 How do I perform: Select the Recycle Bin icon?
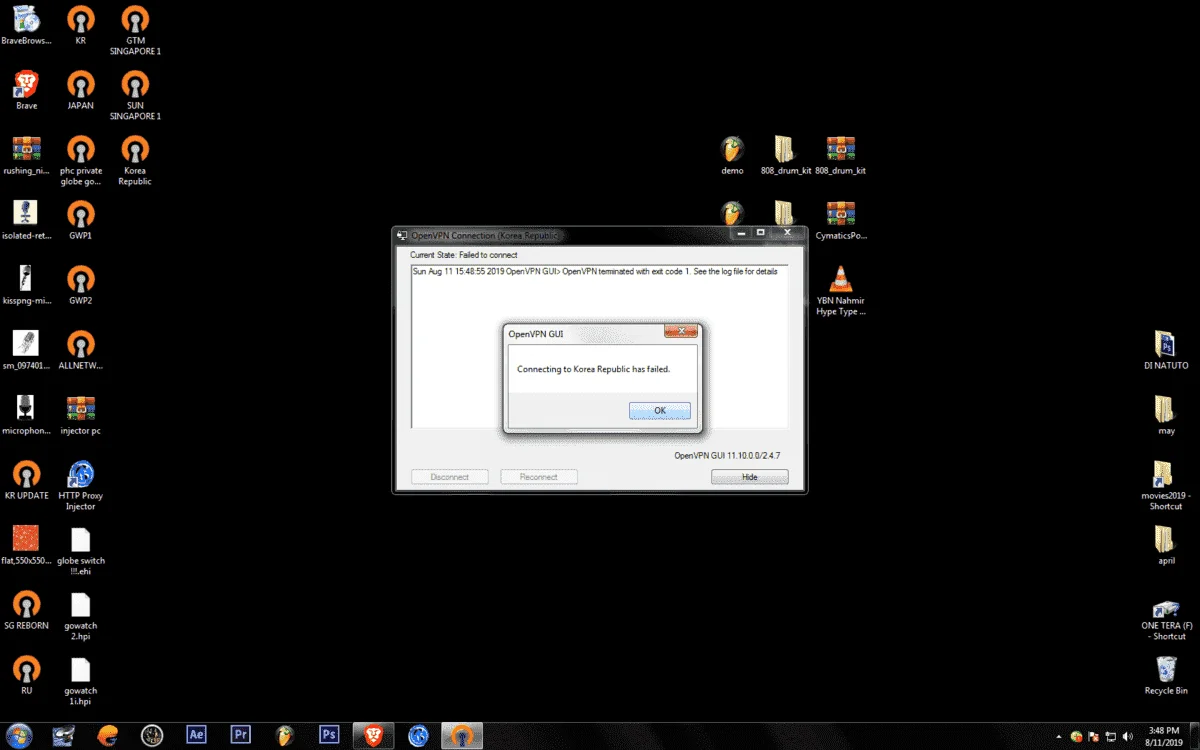click(x=1165, y=675)
